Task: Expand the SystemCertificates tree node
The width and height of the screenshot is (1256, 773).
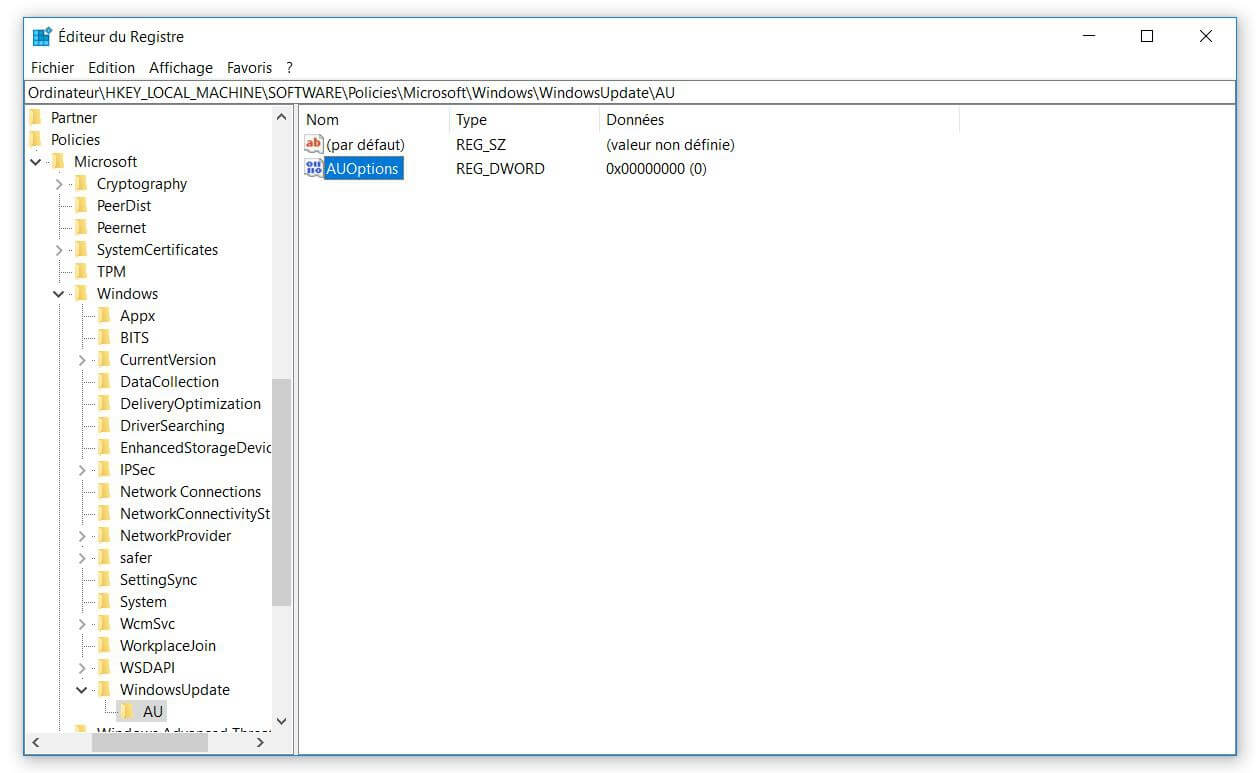Action: point(59,250)
